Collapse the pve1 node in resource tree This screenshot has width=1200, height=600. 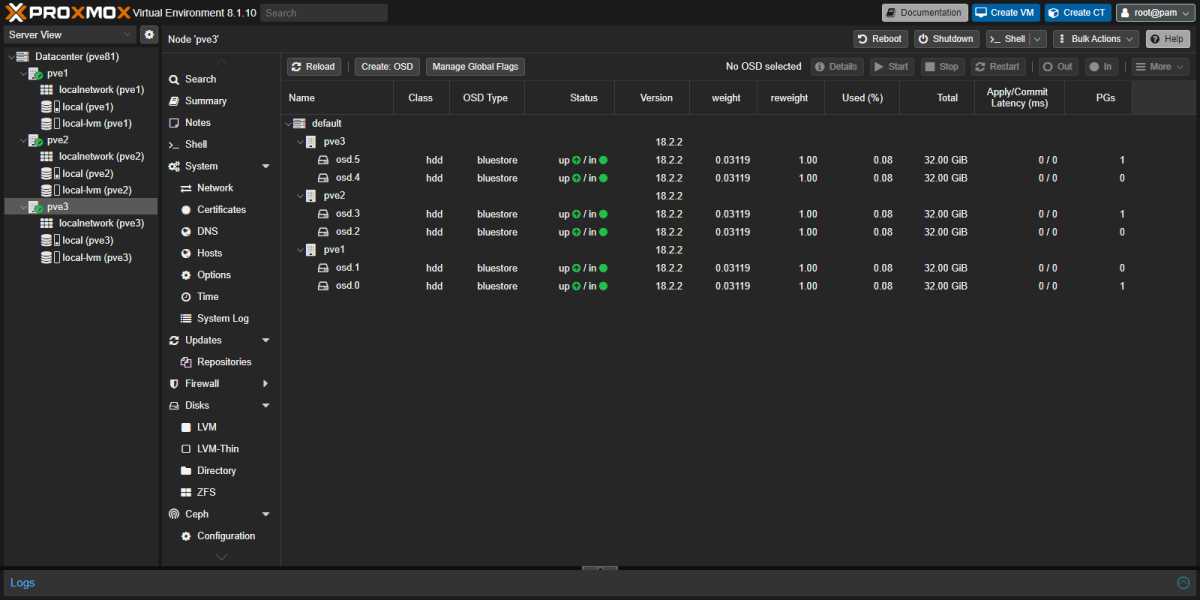tap(22, 73)
